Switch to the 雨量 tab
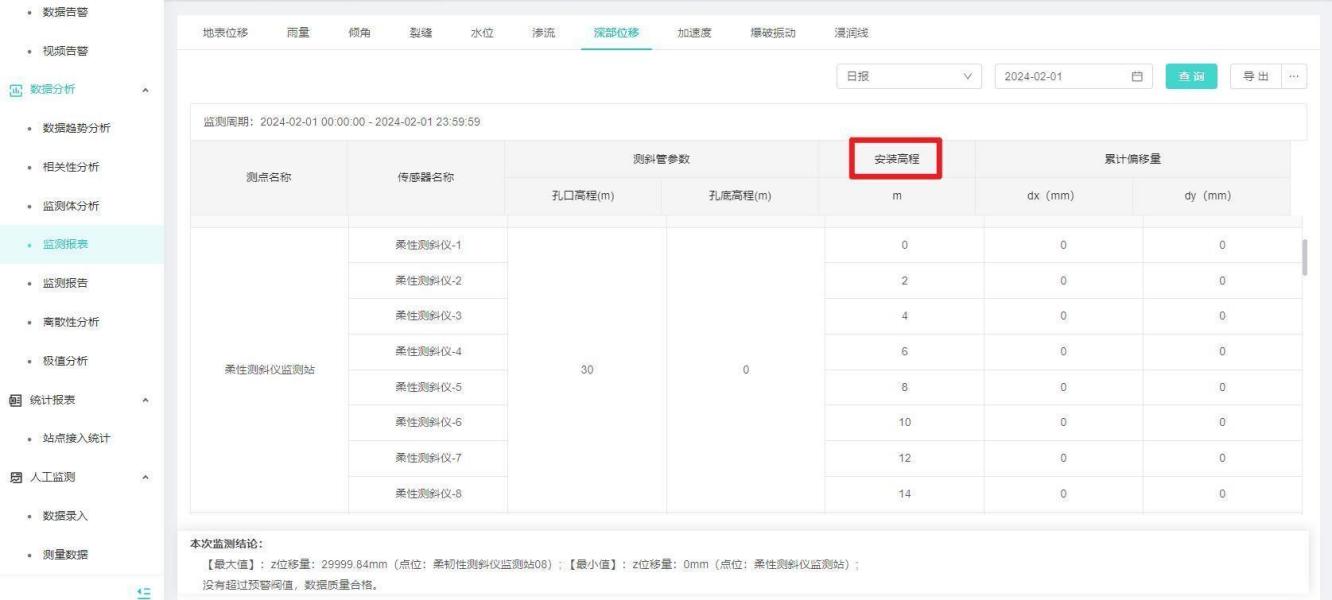Image resolution: width=1332 pixels, height=600 pixels. pos(298,33)
